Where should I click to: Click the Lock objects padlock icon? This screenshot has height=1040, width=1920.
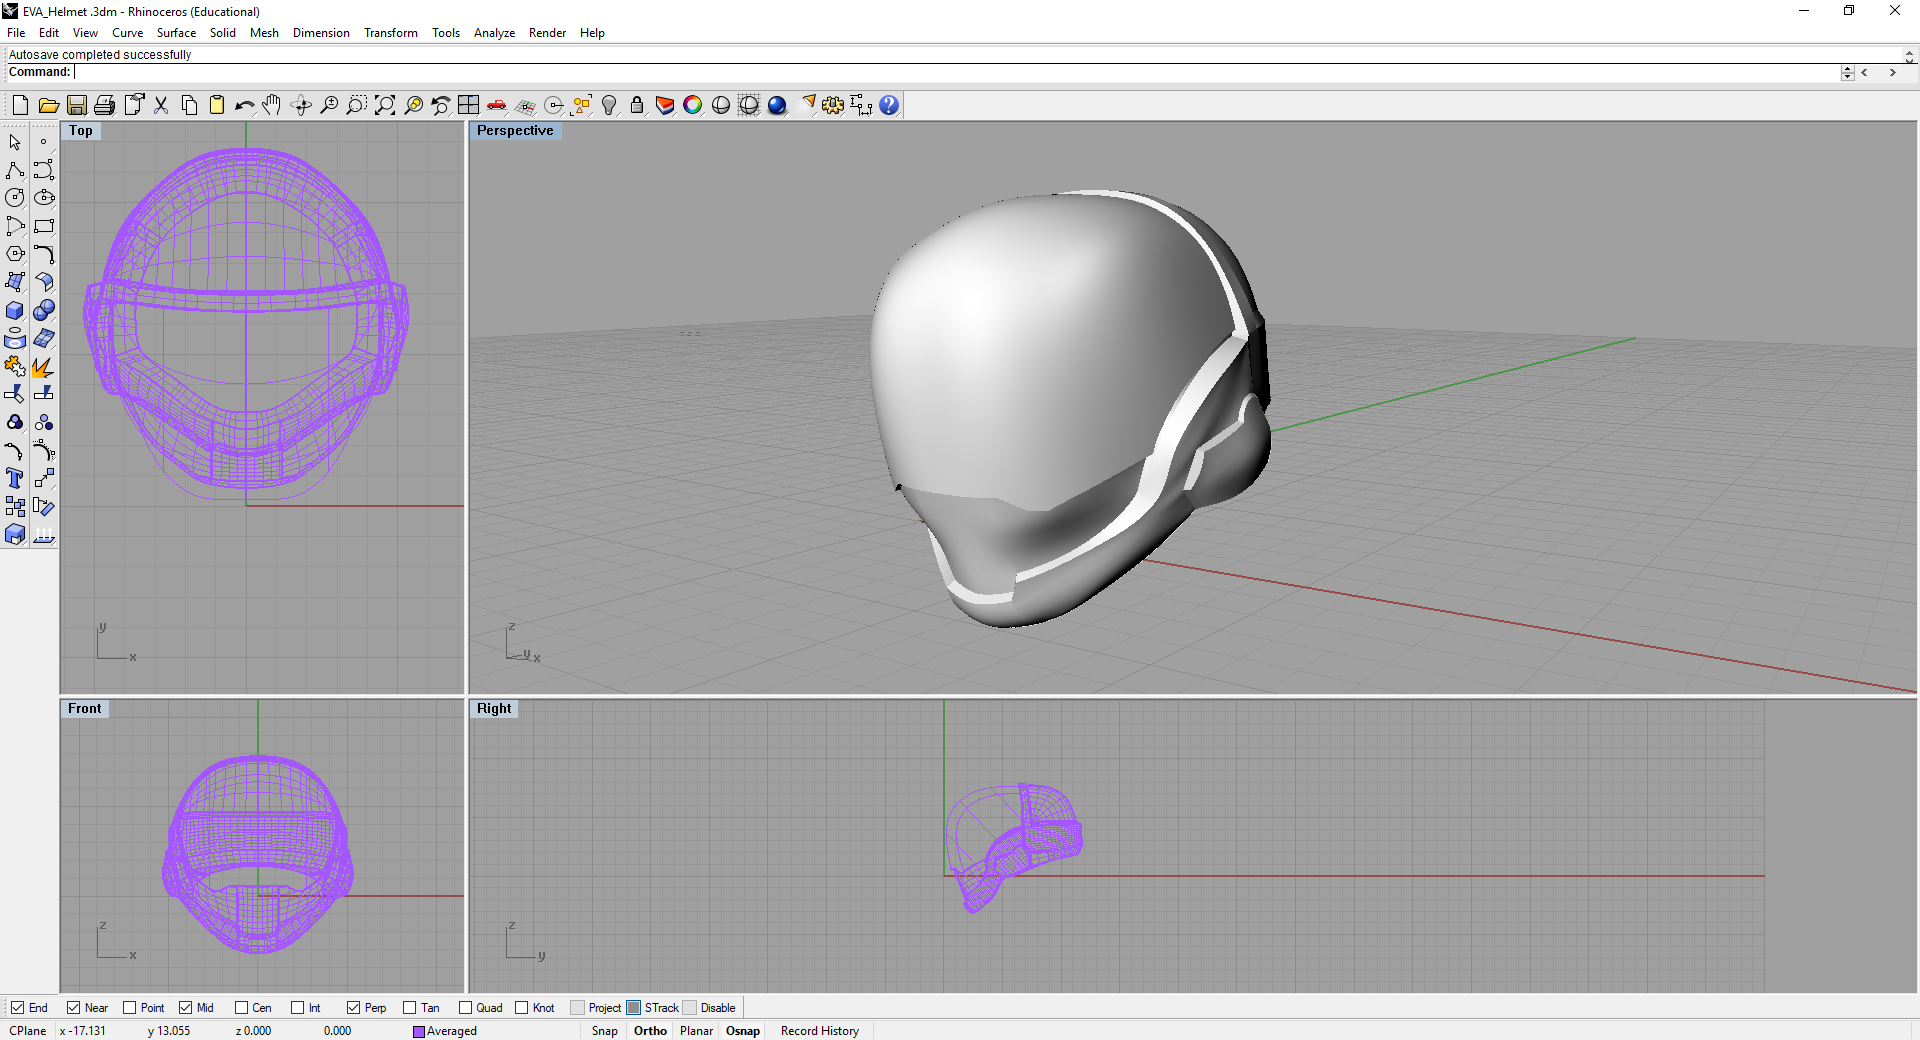(x=637, y=105)
